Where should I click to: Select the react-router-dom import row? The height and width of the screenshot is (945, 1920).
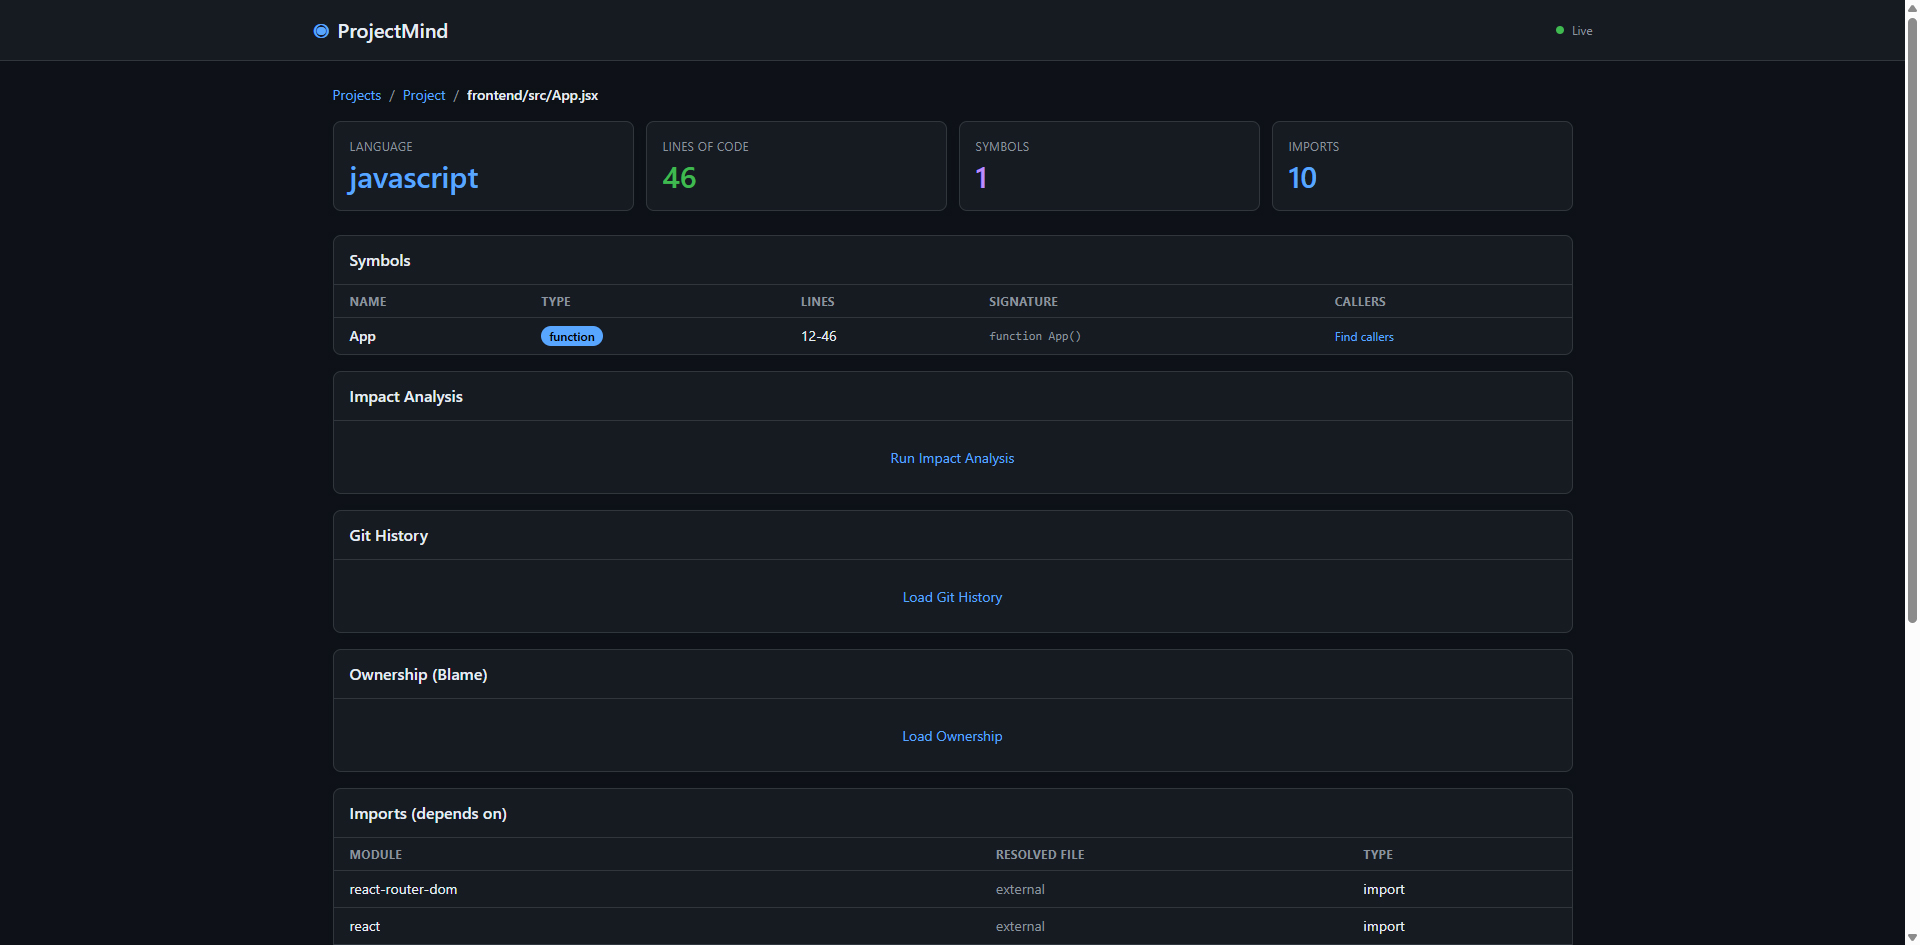pyautogui.click(x=403, y=889)
